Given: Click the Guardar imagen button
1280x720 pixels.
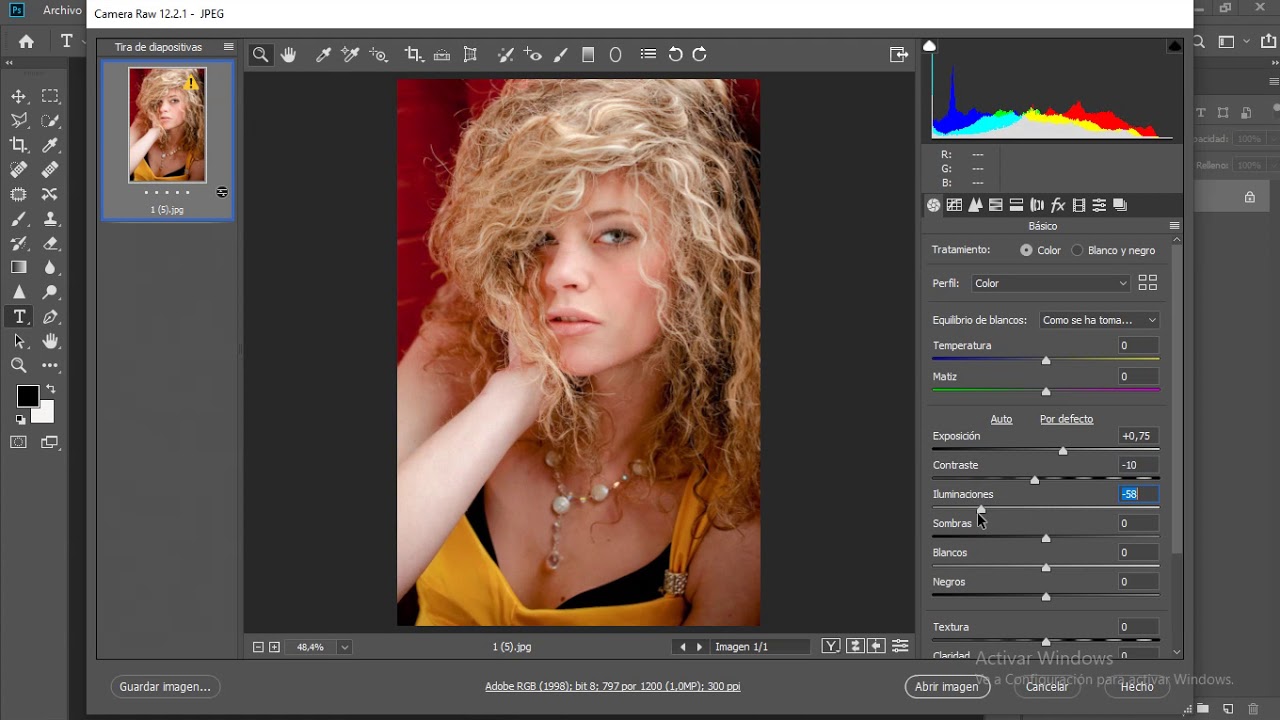Looking at the screenshot, I should pos(165,686).
